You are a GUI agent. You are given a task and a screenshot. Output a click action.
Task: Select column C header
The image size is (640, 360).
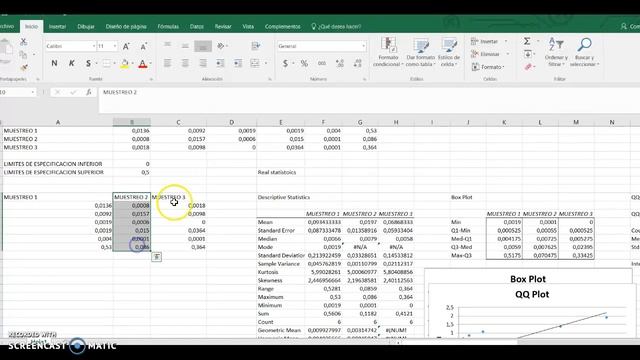tap(178, 122)
